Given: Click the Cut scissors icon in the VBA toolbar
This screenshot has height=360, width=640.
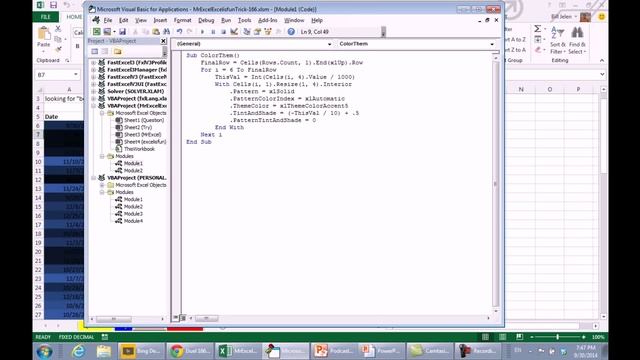Looking at the screenshot, I should coord(135,31).
